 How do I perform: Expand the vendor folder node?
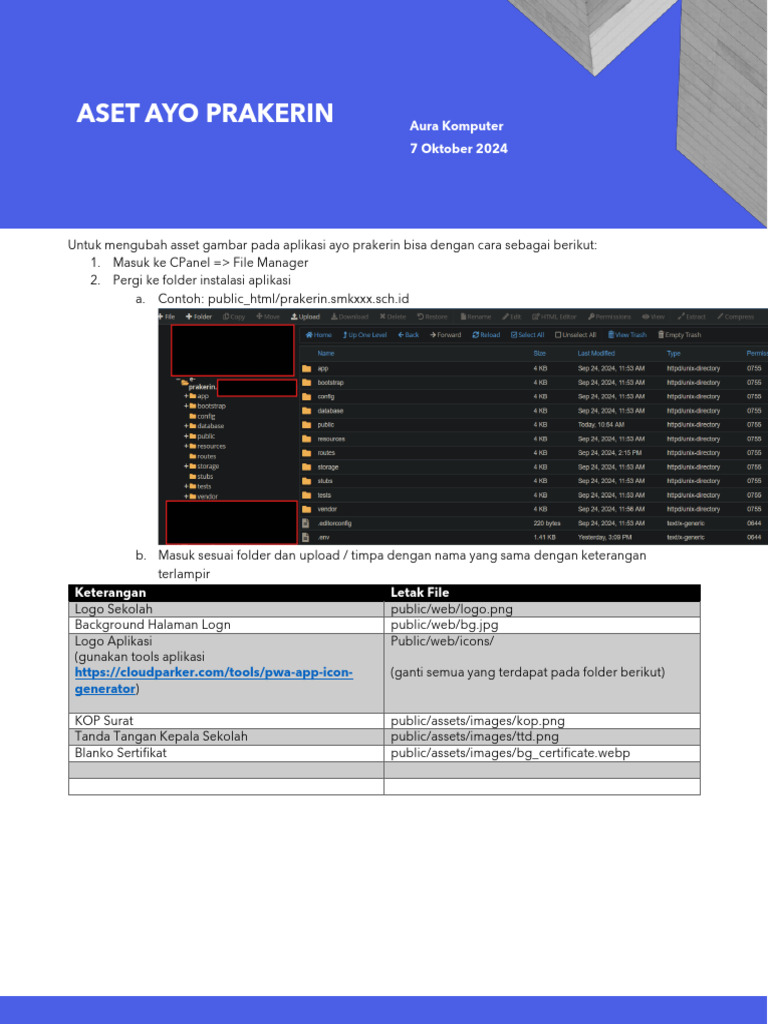pyautogui.click(x=186, y=496)
